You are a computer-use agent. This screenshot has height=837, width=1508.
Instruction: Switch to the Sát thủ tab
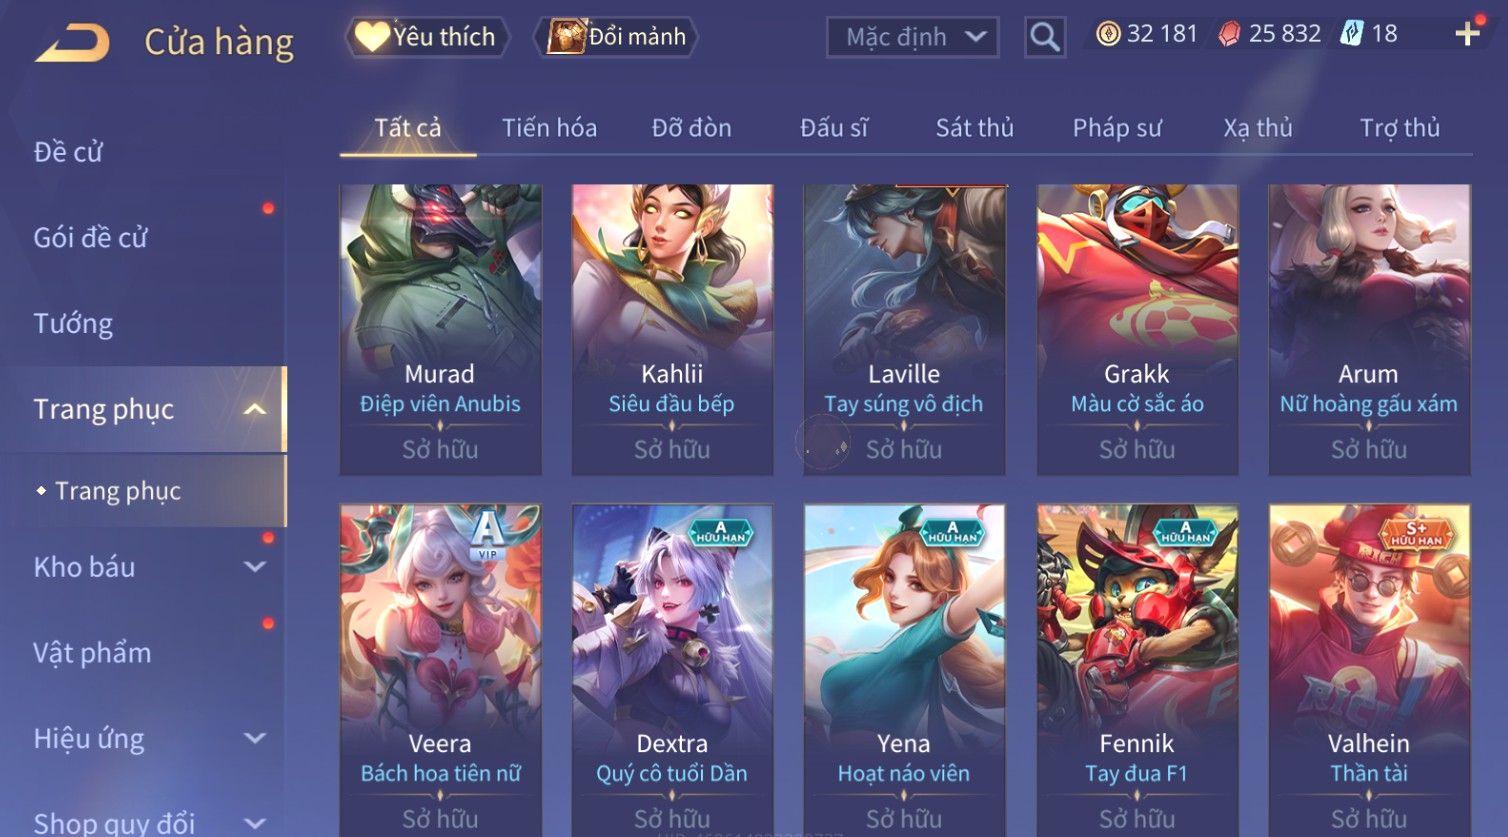(974, 128)
